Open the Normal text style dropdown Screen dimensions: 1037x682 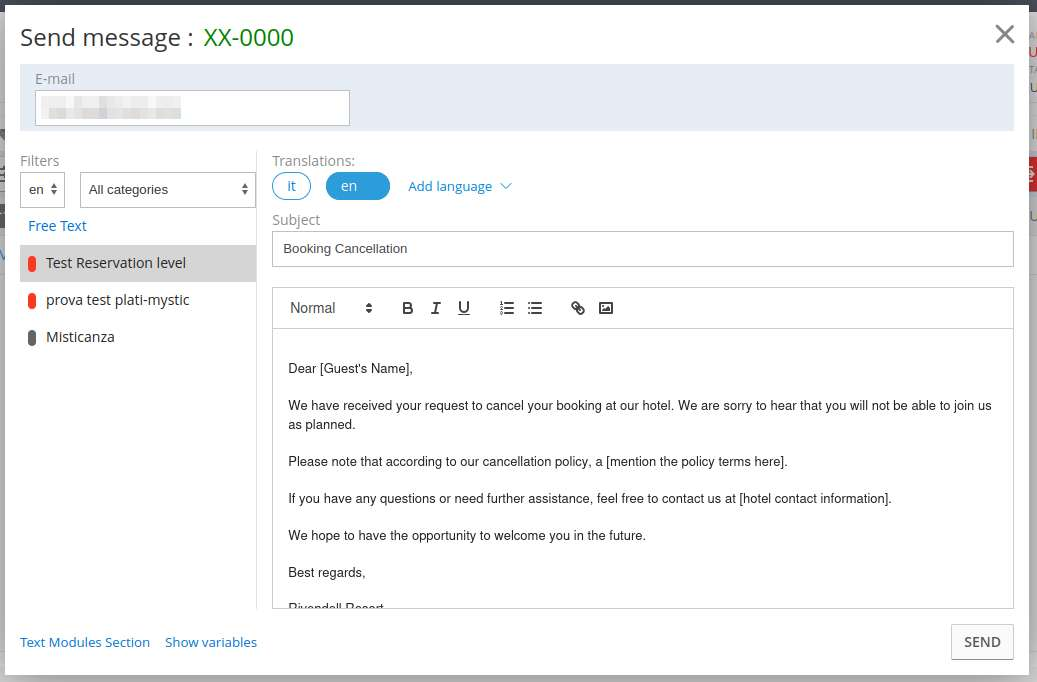(x=331, y=308)
